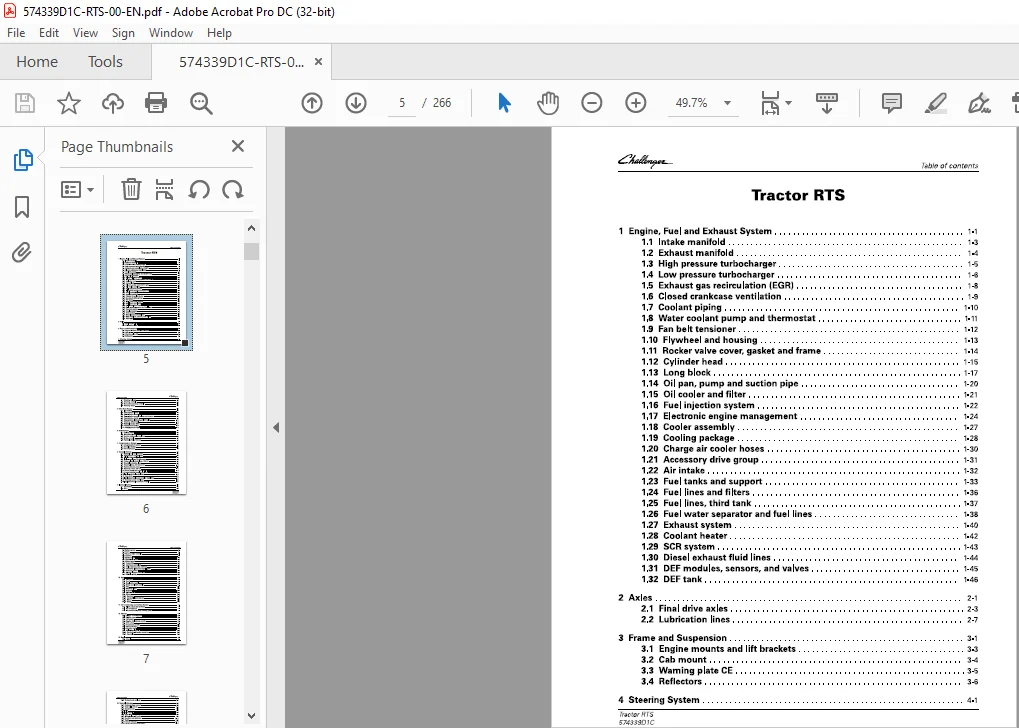The height and width of the screenshot is (728, 1019).
Task: Switch to the Tools tab
Action: click(105, 62)
